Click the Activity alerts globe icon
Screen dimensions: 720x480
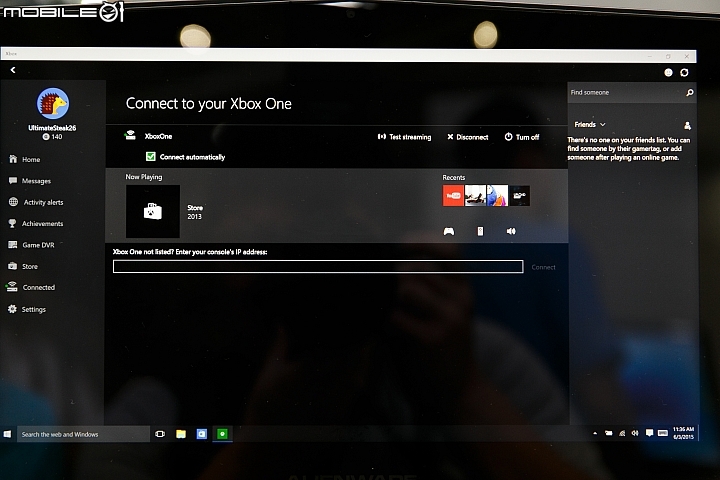[13, 202]
